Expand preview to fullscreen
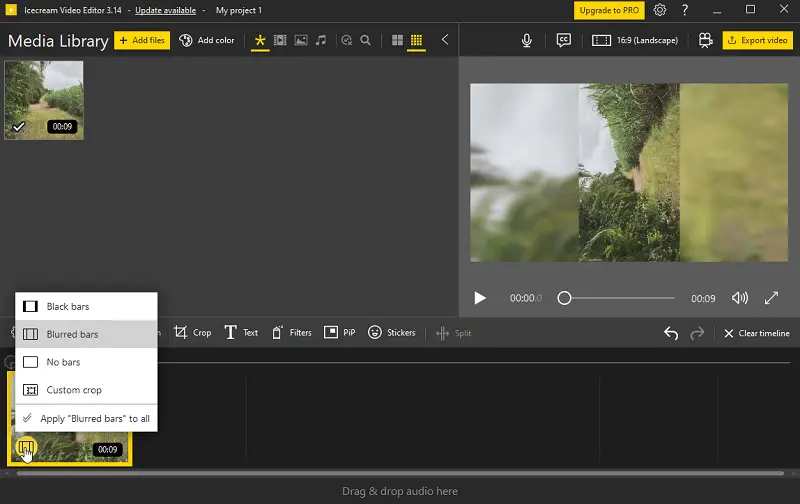This screenshot has height=504, width=800. [771, 298]
